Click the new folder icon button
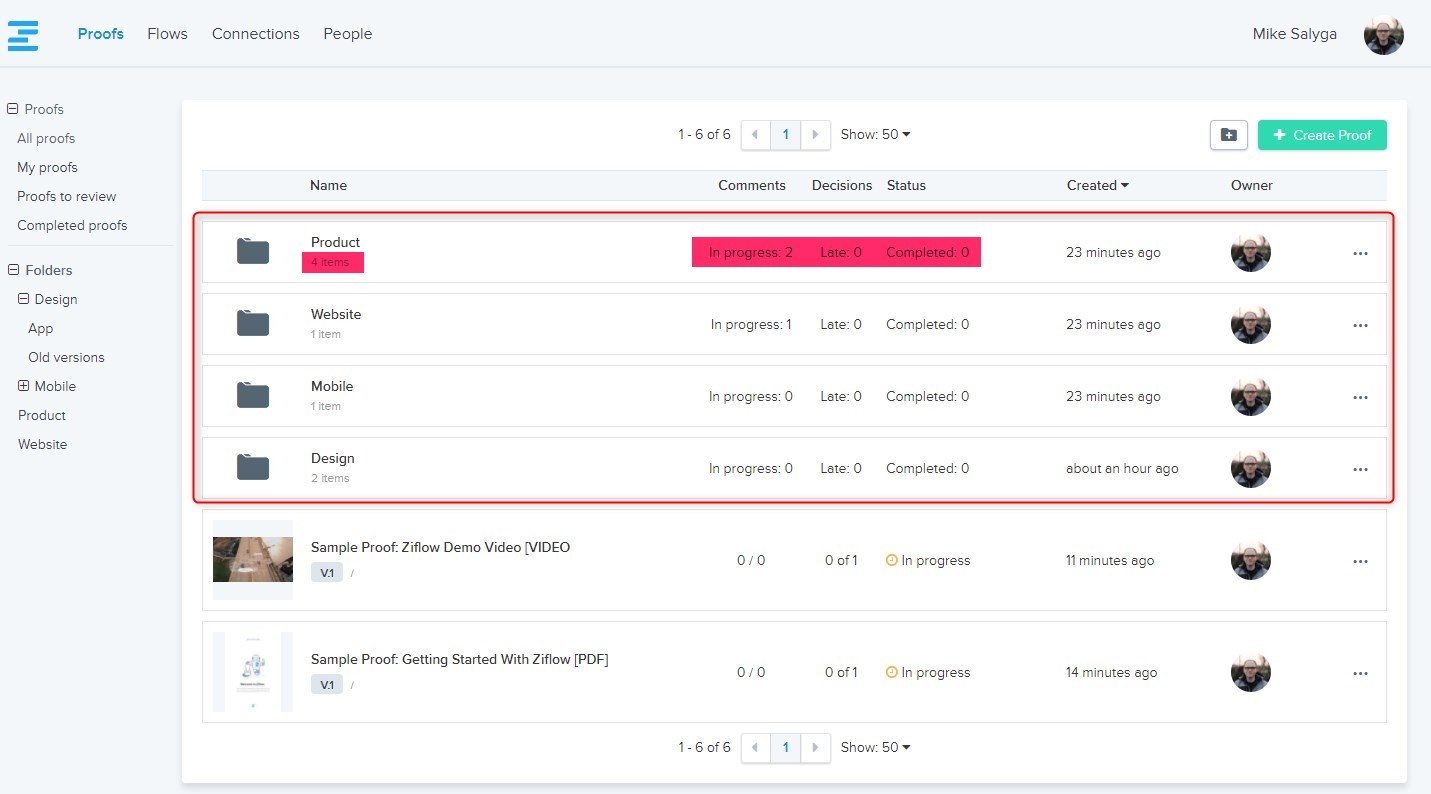 click(1228, 135)
